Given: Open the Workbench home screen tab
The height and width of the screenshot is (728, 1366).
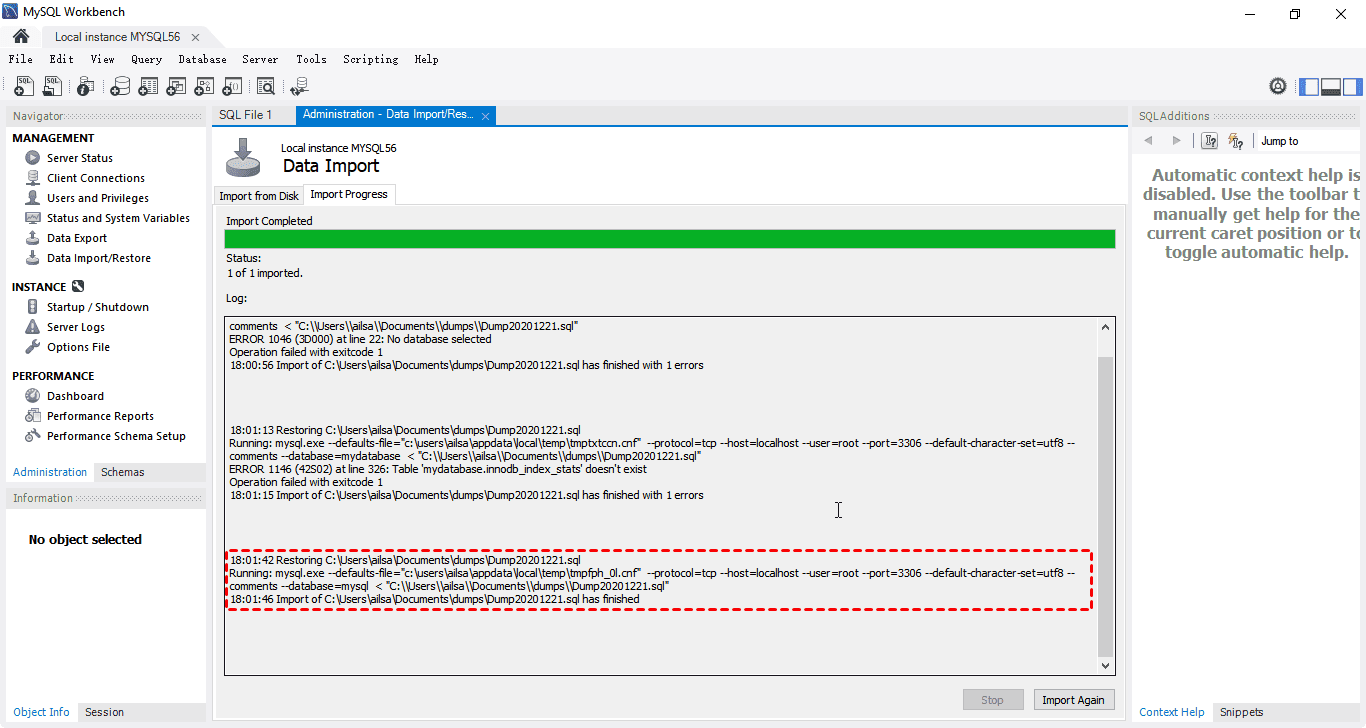Looking at the screenshot, I should click(20, 37).
